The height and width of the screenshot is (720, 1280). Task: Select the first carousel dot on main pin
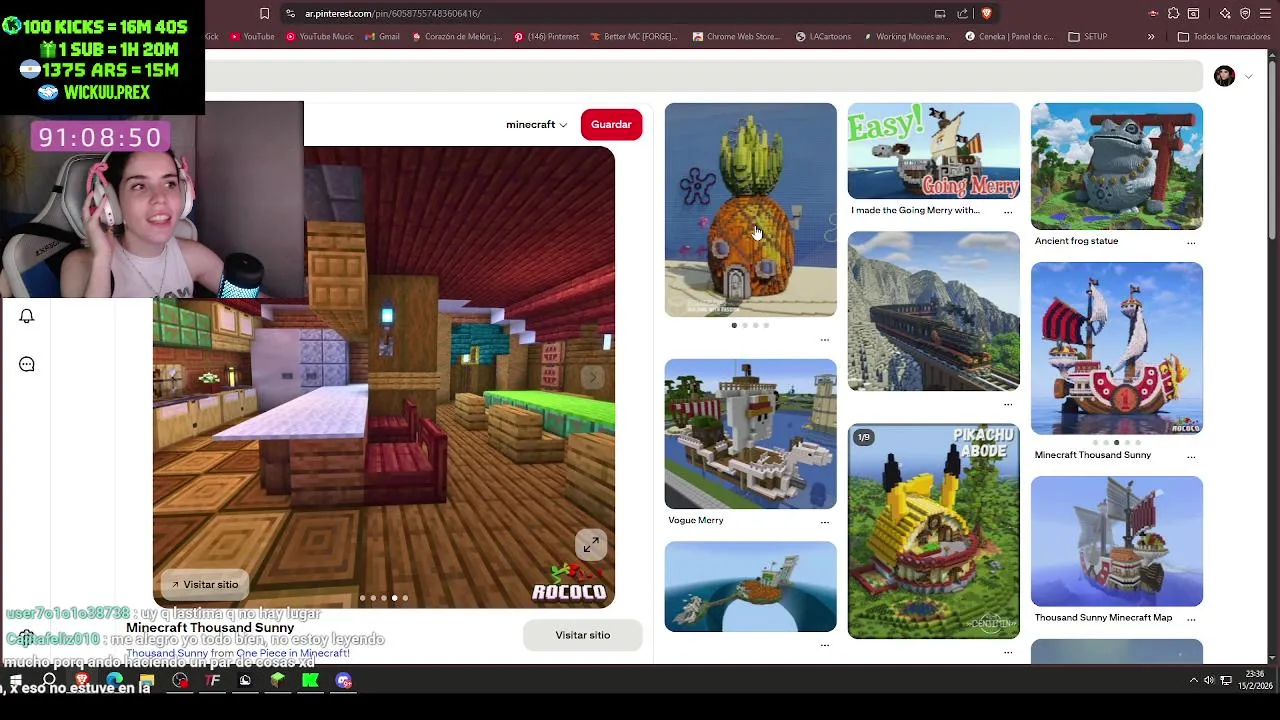point(362,598)
